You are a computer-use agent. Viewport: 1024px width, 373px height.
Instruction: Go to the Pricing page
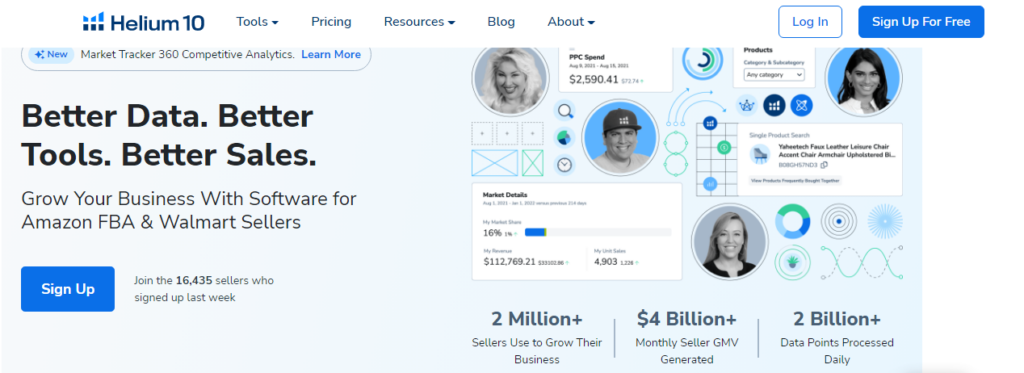click(x=331, y=22)
